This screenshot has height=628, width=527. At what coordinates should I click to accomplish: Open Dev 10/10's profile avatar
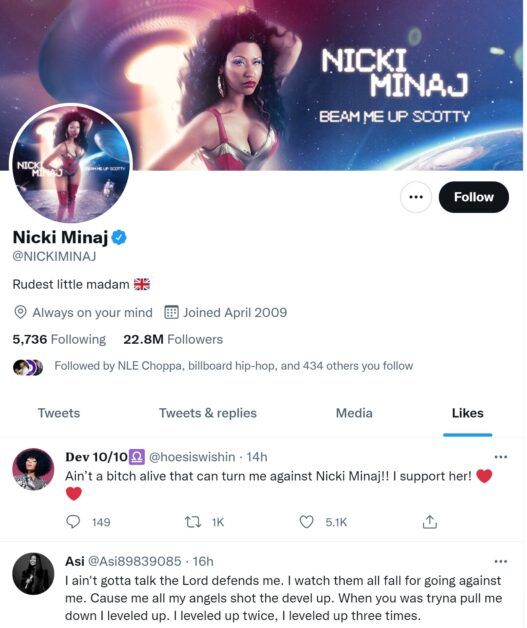tap(33, 469)
